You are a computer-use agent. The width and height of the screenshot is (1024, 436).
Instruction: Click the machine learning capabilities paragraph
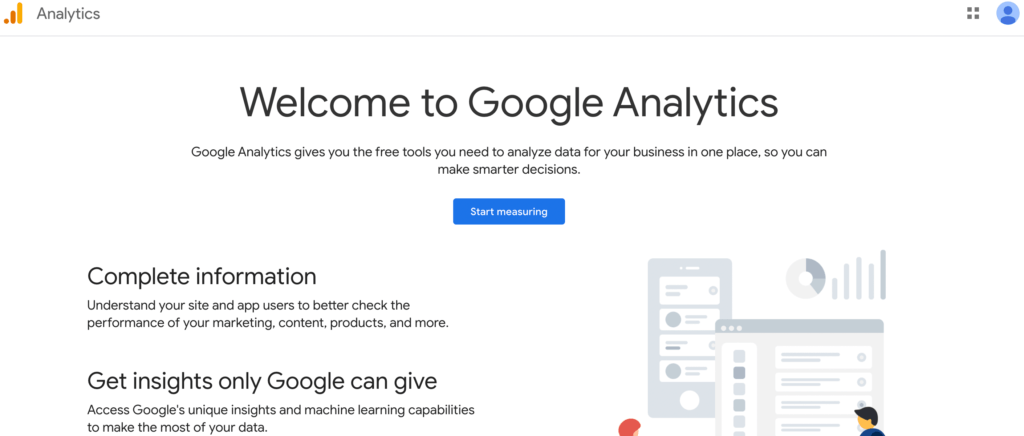pyautogui.click(x=281, y=419)
